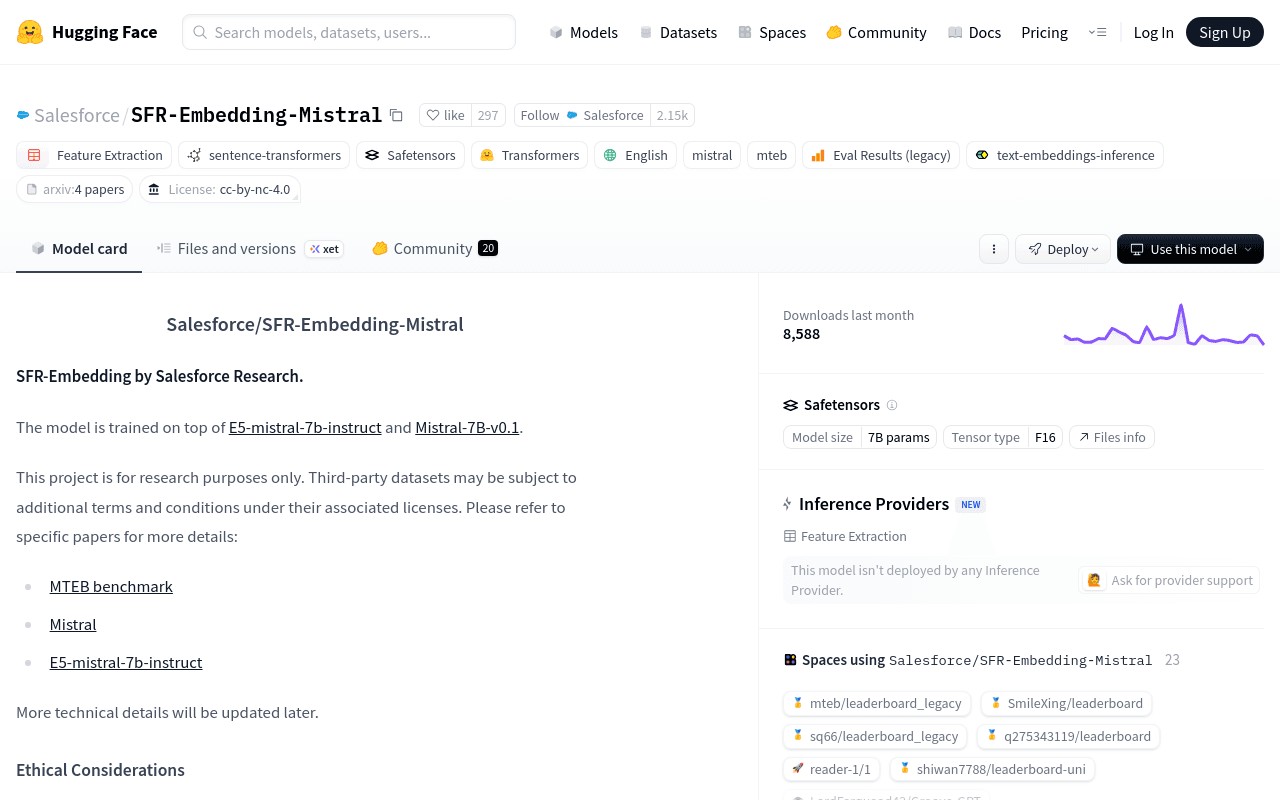Click the mistral tag

click(x=712, y=155)
